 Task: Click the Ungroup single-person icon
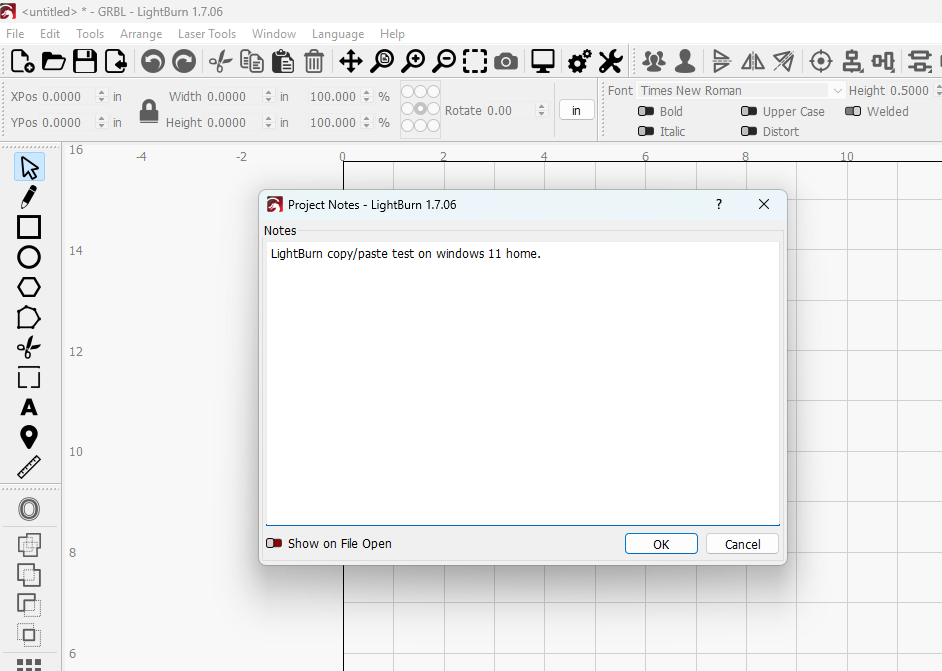(685, 61)
